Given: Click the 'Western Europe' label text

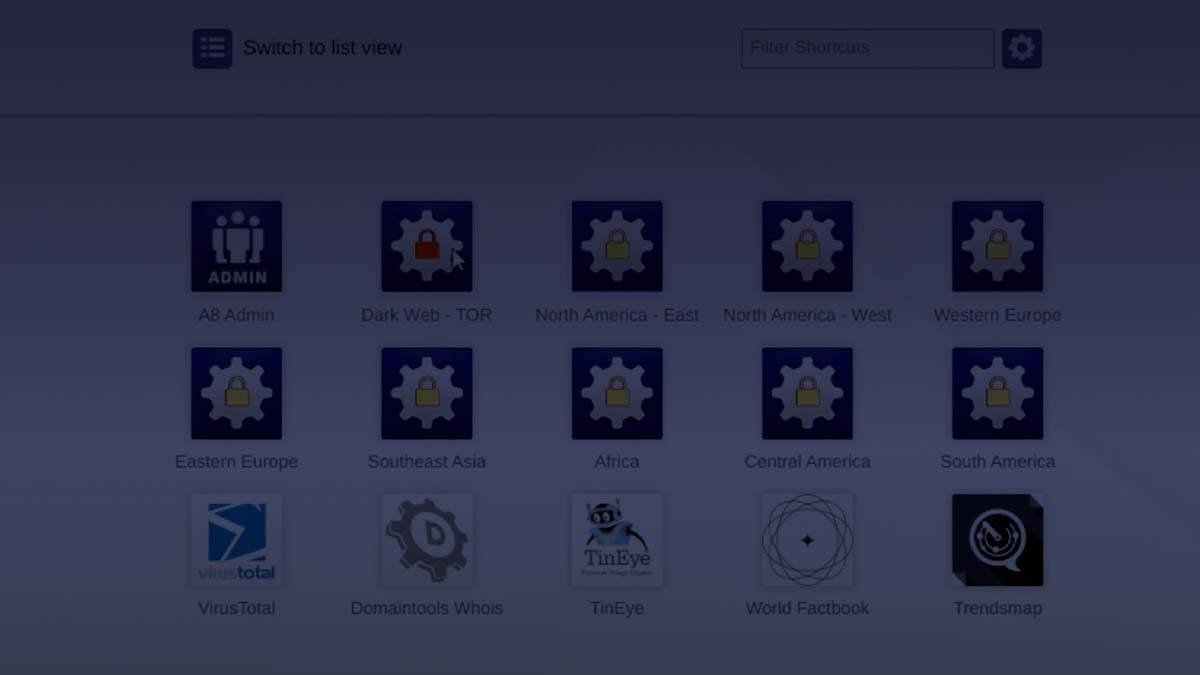Looking at the screenshot, I should (x=998, y=315).
